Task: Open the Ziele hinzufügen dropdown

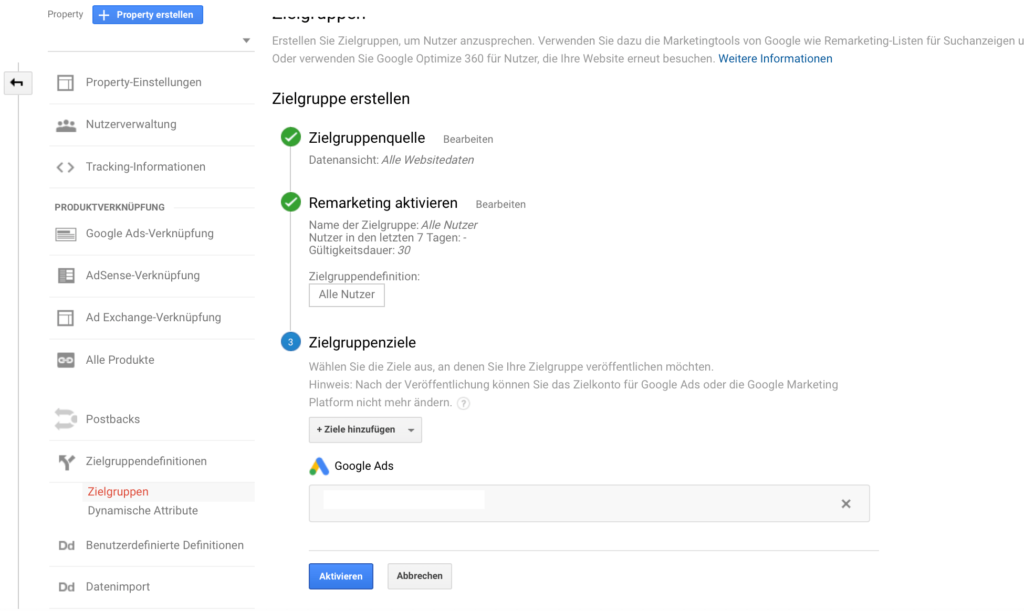Action: point(365,430)
